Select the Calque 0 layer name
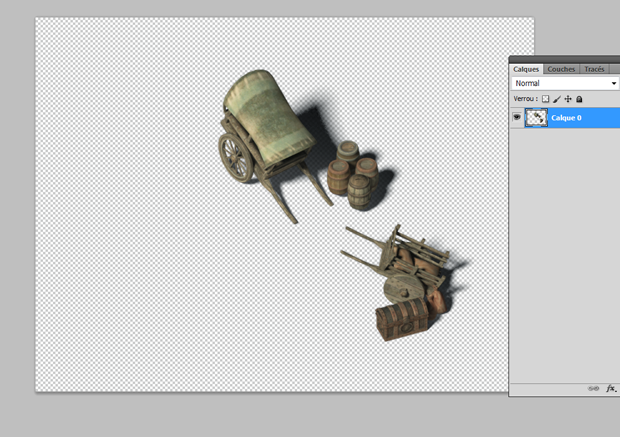The width and height of the screenshot is (620, 437). pyautogui.click(x=566, y=118)
